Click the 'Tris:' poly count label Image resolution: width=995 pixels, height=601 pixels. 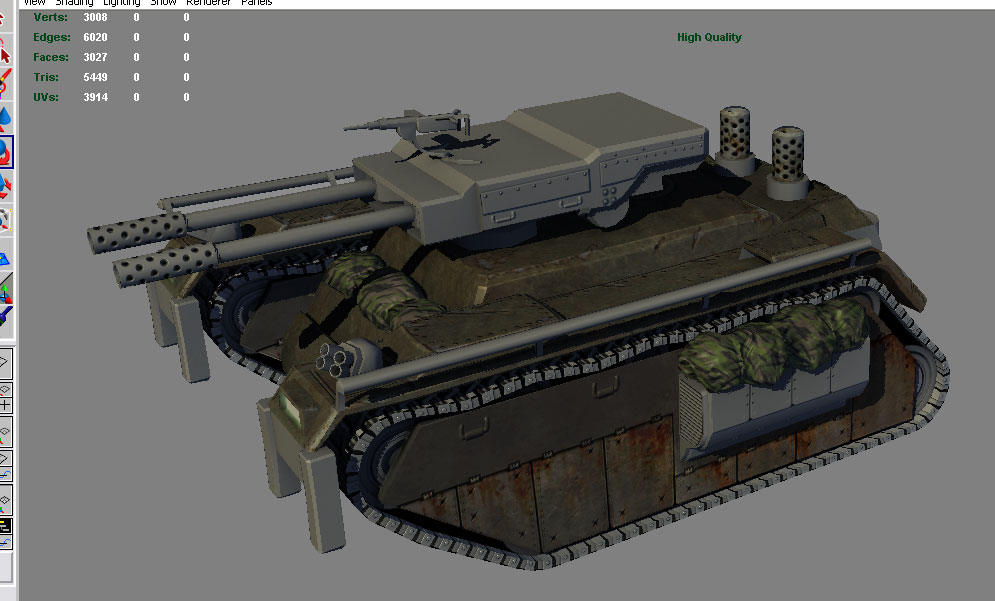pos(46,77)
